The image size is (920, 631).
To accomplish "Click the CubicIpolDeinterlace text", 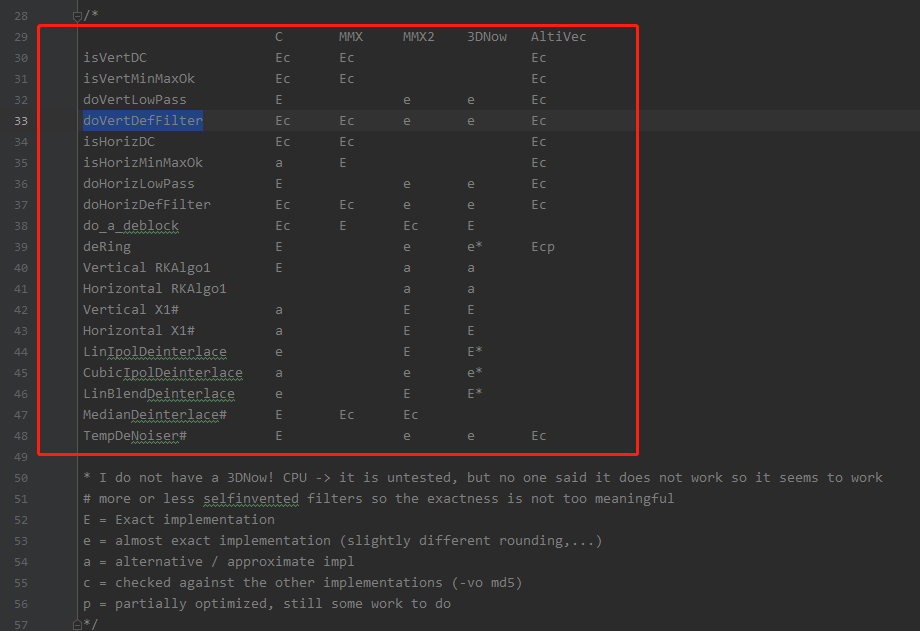I will coord(163,373).
